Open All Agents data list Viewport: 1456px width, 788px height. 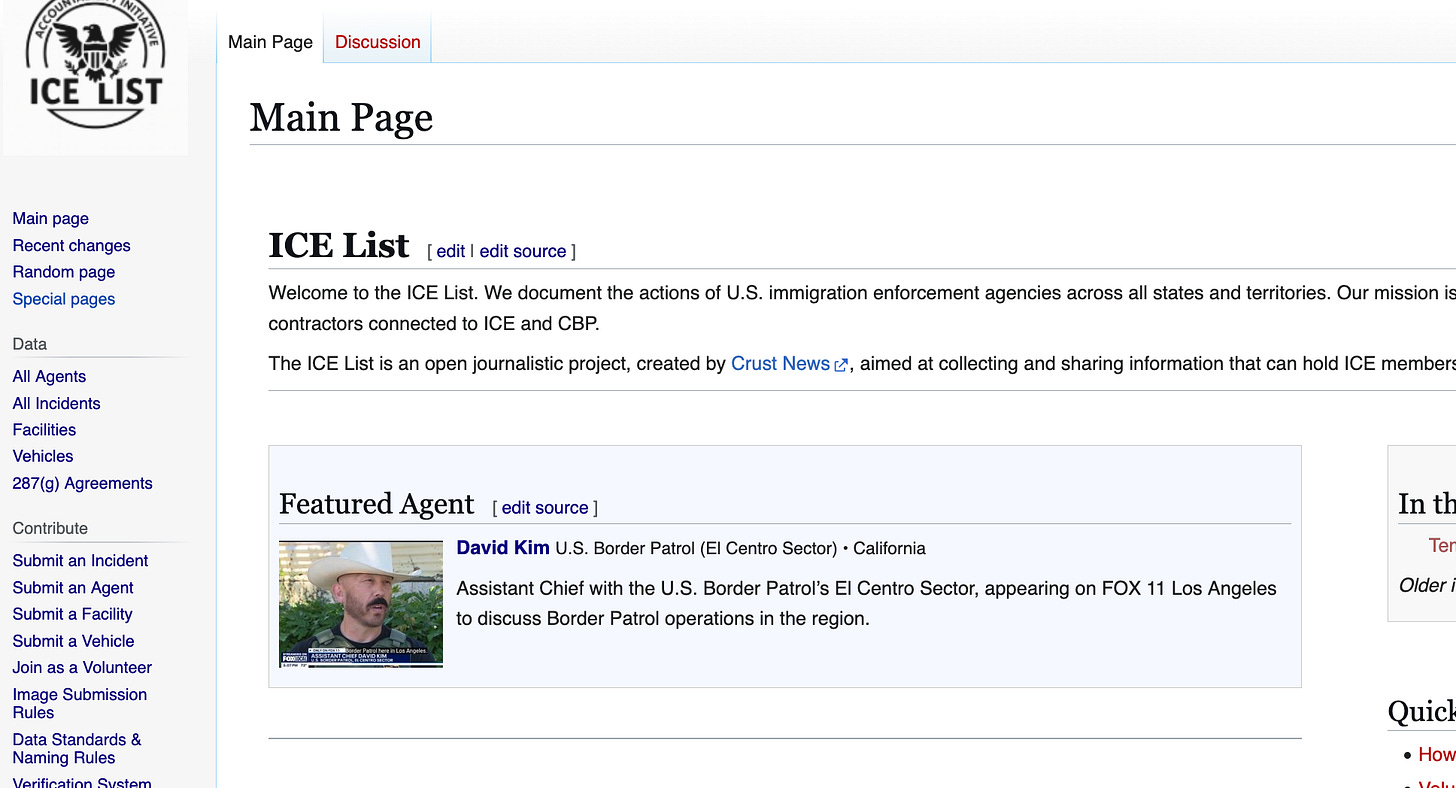pos(49,377)
